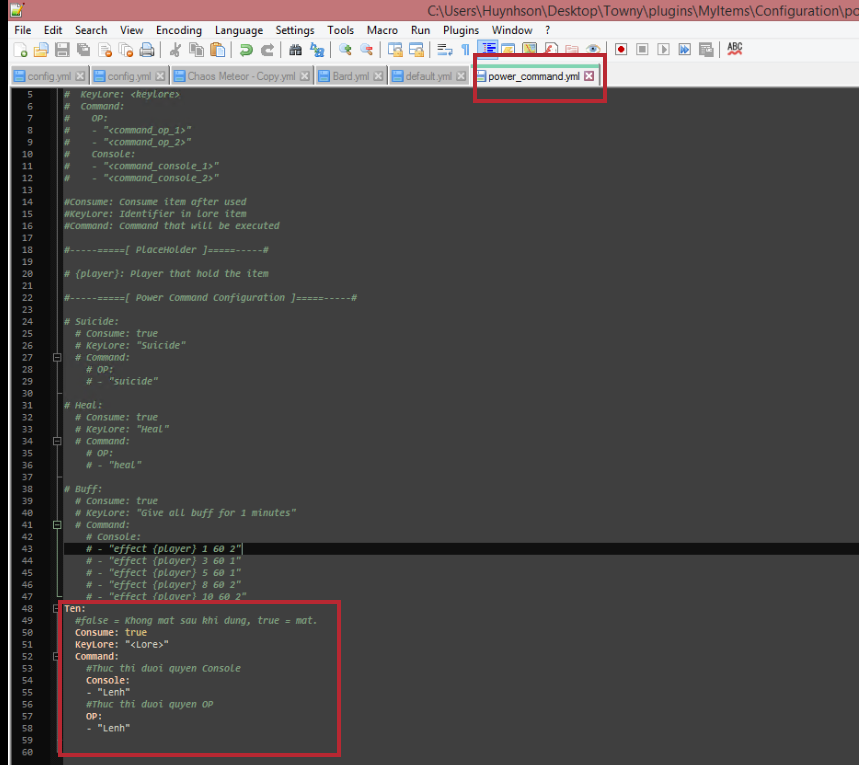The height and width of the screenshot is (765, 859).
Task: Toggle the Word Wrap toolbar button
Action: 444,49
